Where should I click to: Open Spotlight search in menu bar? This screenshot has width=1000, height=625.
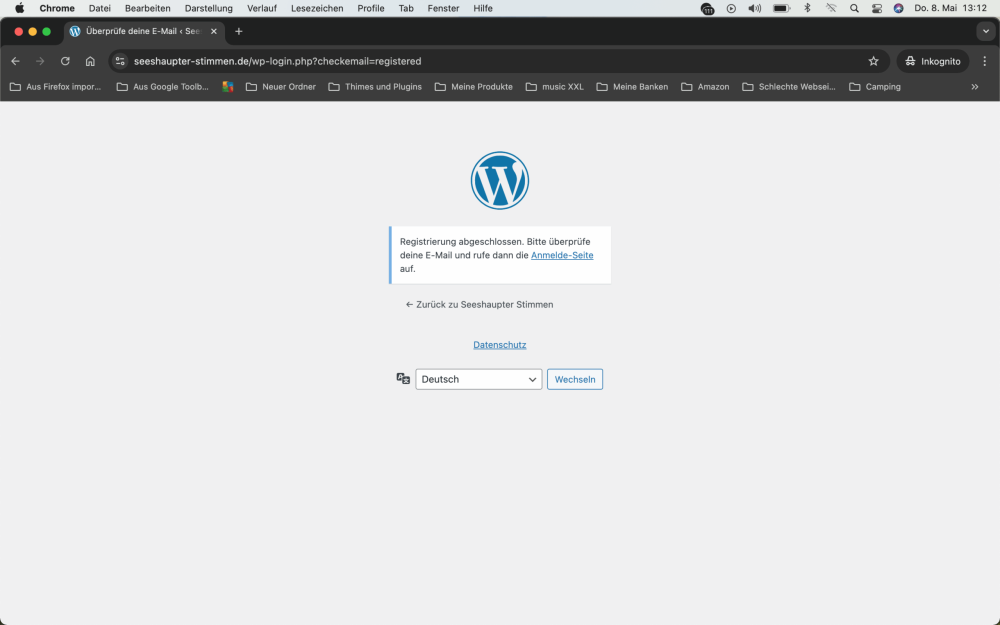[854, 8]
